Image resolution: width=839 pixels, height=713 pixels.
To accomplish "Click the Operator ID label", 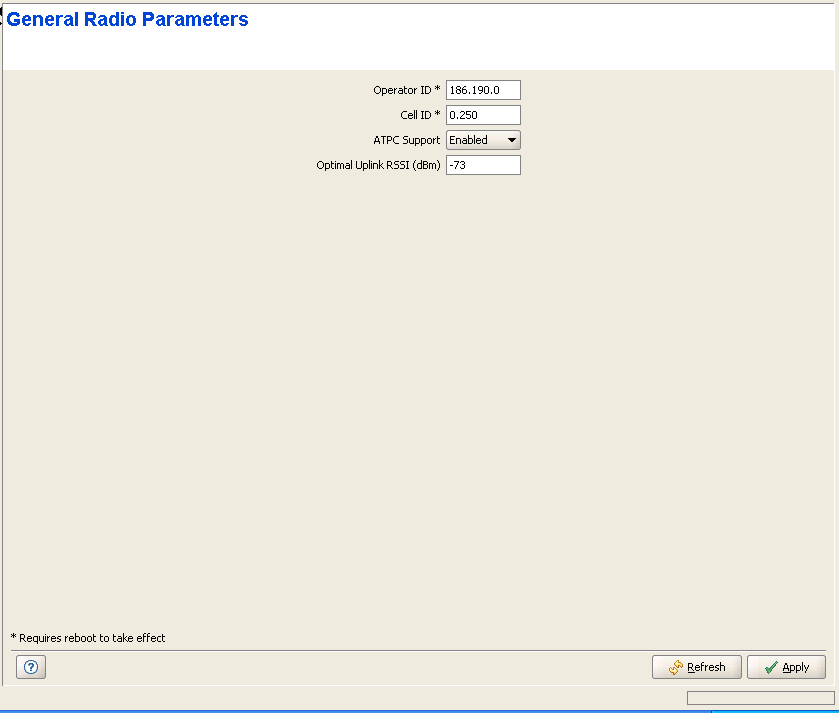I will tap(402, 90).
